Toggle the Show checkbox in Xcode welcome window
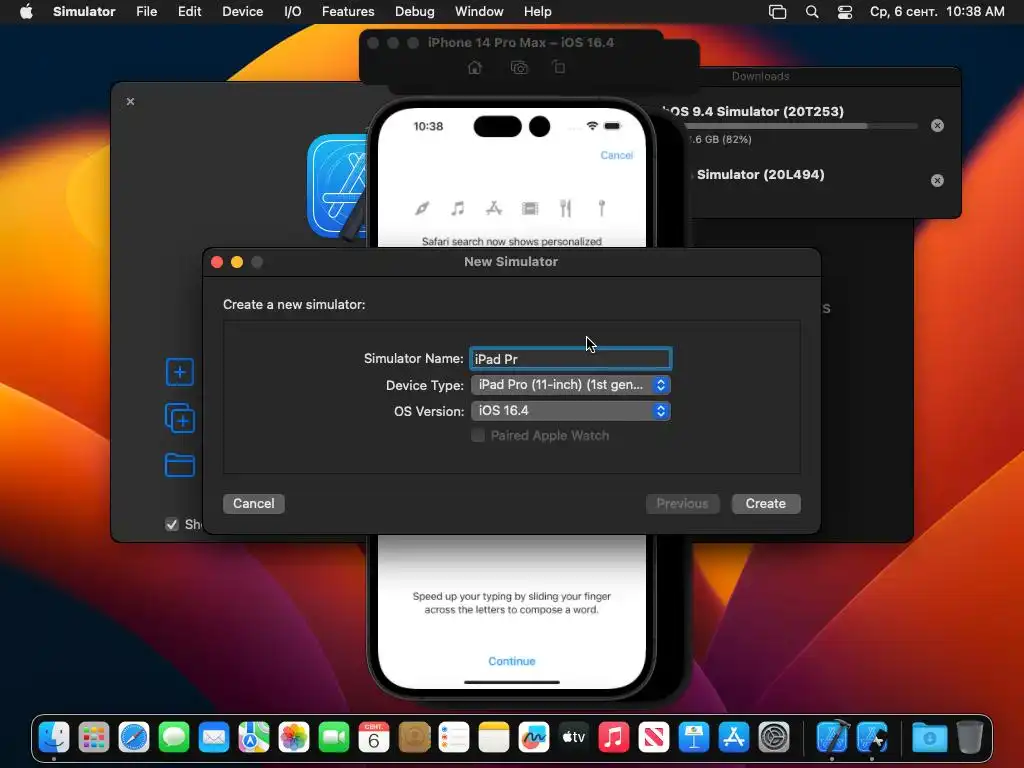The image size is (1024, 768). tap(172, 524)
